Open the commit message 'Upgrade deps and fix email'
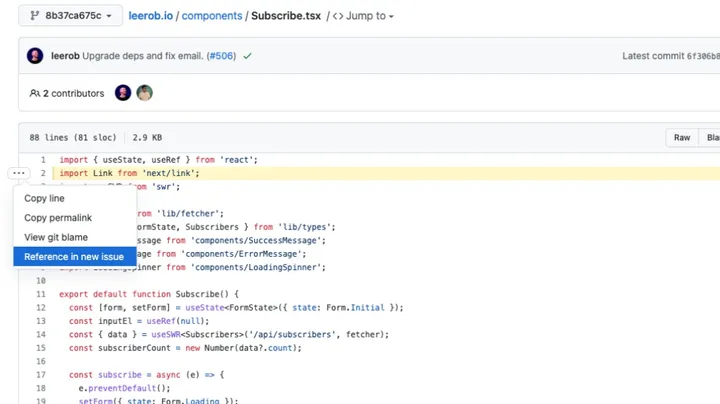The height and width of the screenshot is (404, 720). (x=145, y=56)
